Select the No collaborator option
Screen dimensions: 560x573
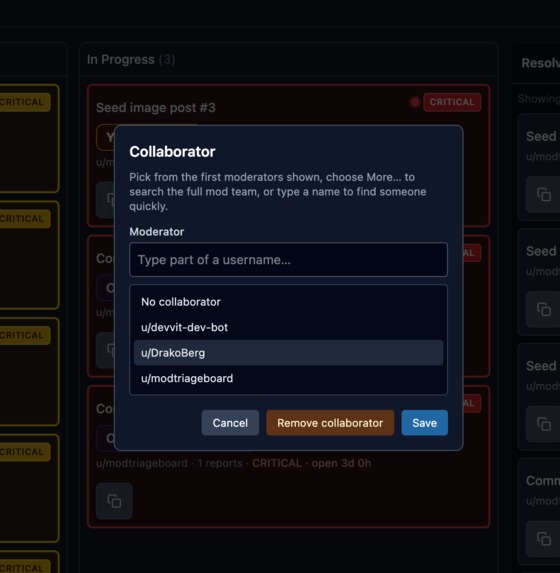[288, 302]
